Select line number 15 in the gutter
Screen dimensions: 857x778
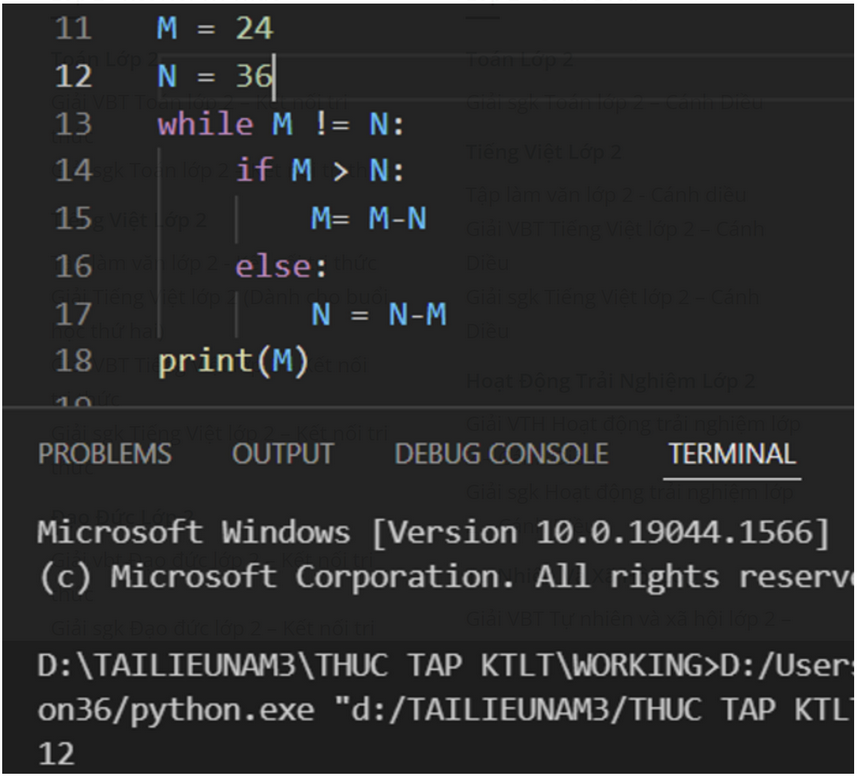click(x=72, y=219)
